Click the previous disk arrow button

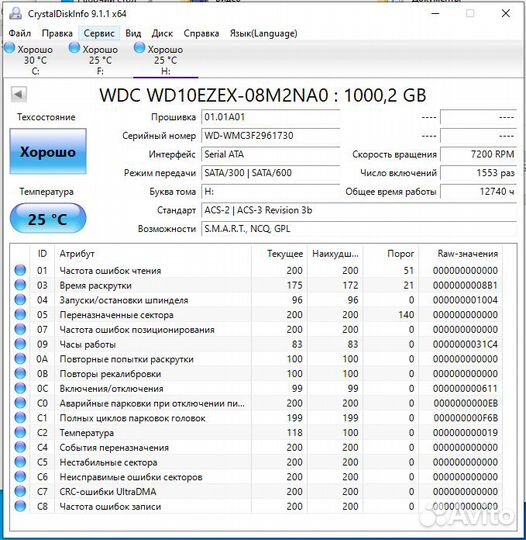coord(19,94)
